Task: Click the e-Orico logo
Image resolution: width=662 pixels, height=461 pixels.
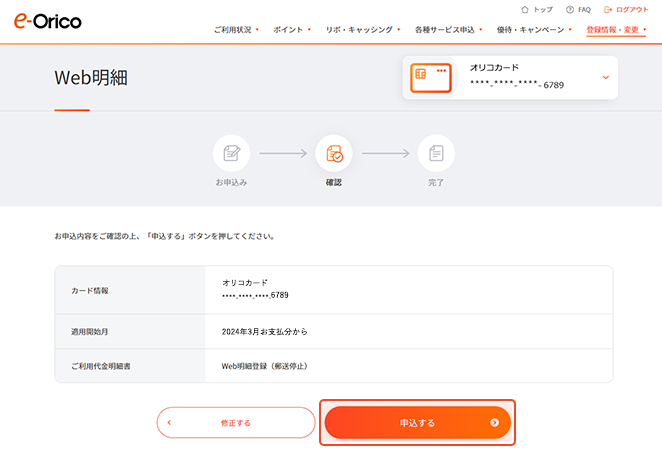Action: (48, 21)
